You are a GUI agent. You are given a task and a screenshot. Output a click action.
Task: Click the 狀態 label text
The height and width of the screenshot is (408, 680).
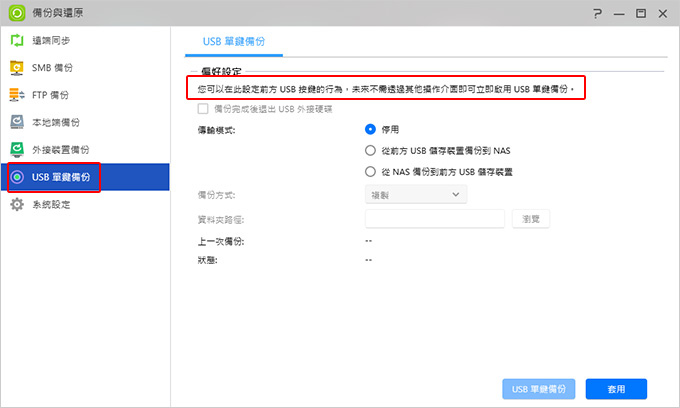(x=208, y=261)
